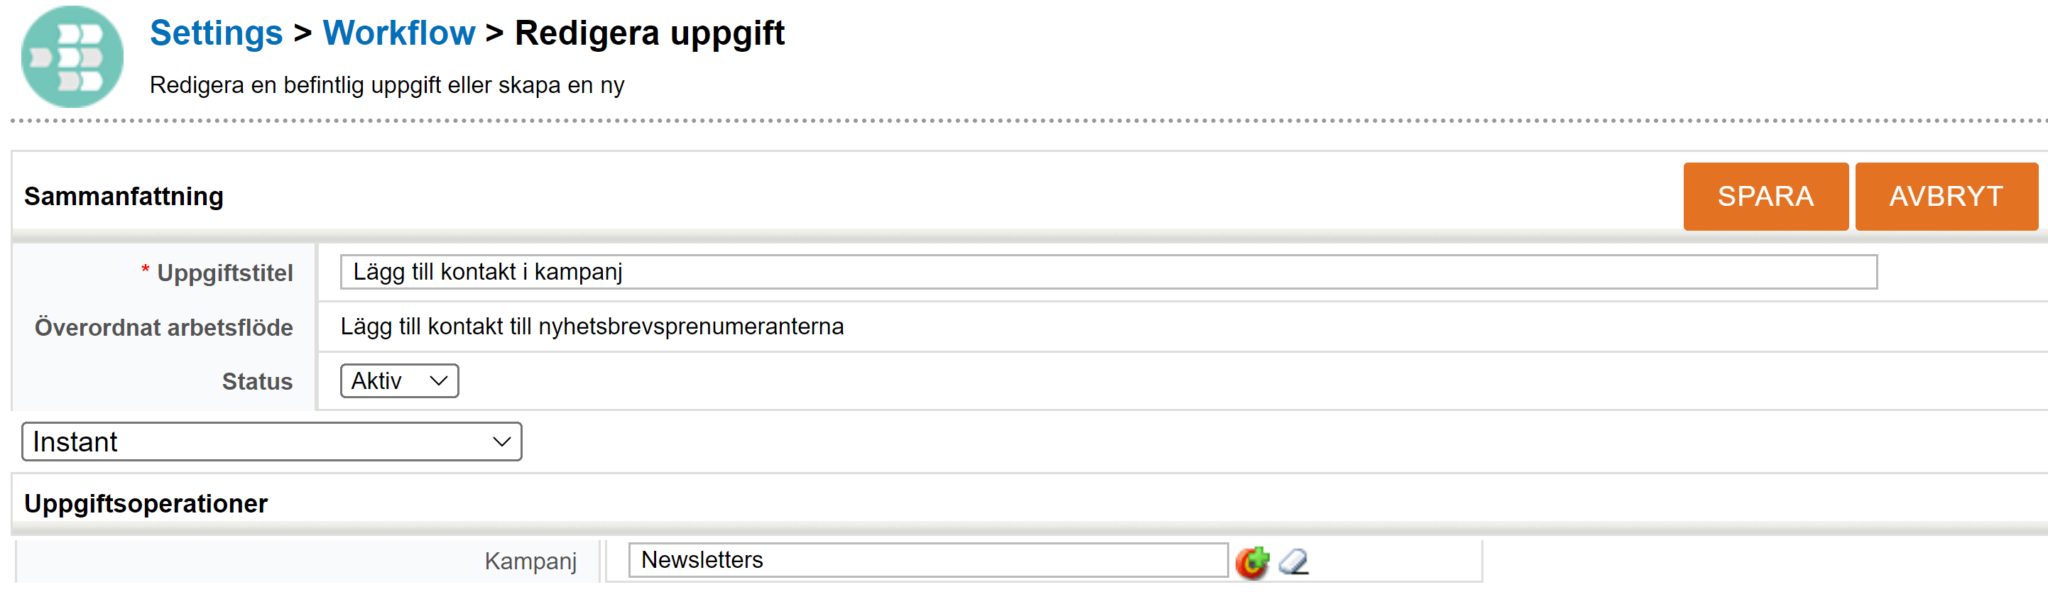Click the Redigera uppgift page title
This screenshot has height=592, width=2048.
coord(649,32)
